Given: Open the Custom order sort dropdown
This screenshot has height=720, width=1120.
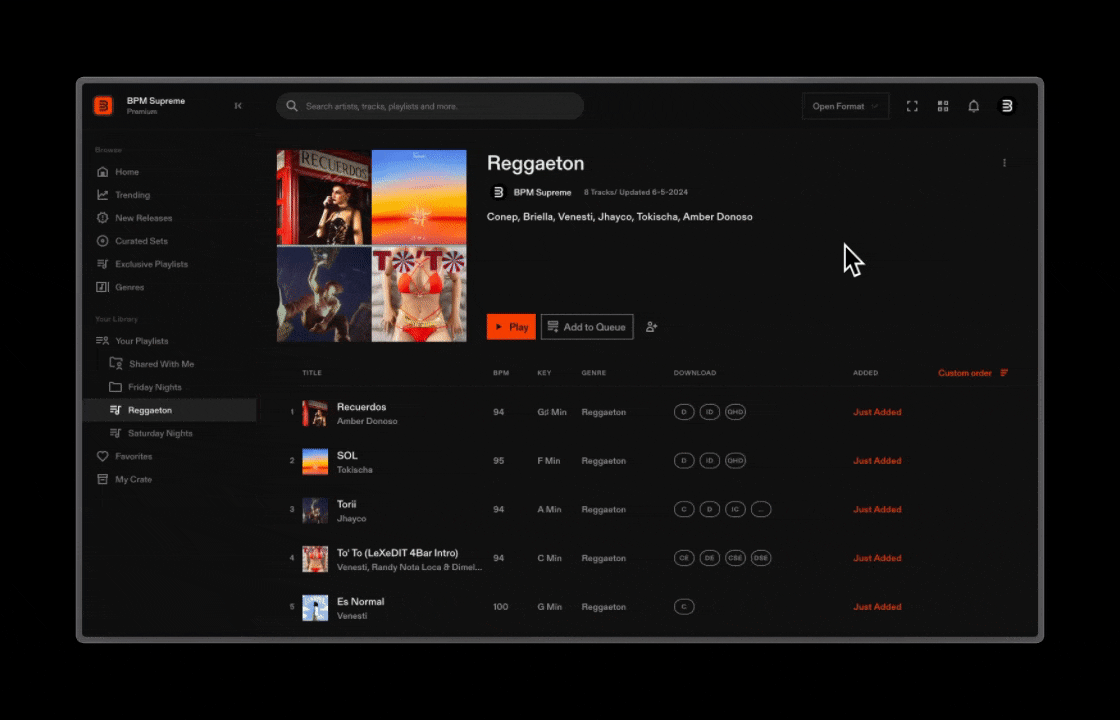Looking at the screenshot, I should click(x=973, y=373).
